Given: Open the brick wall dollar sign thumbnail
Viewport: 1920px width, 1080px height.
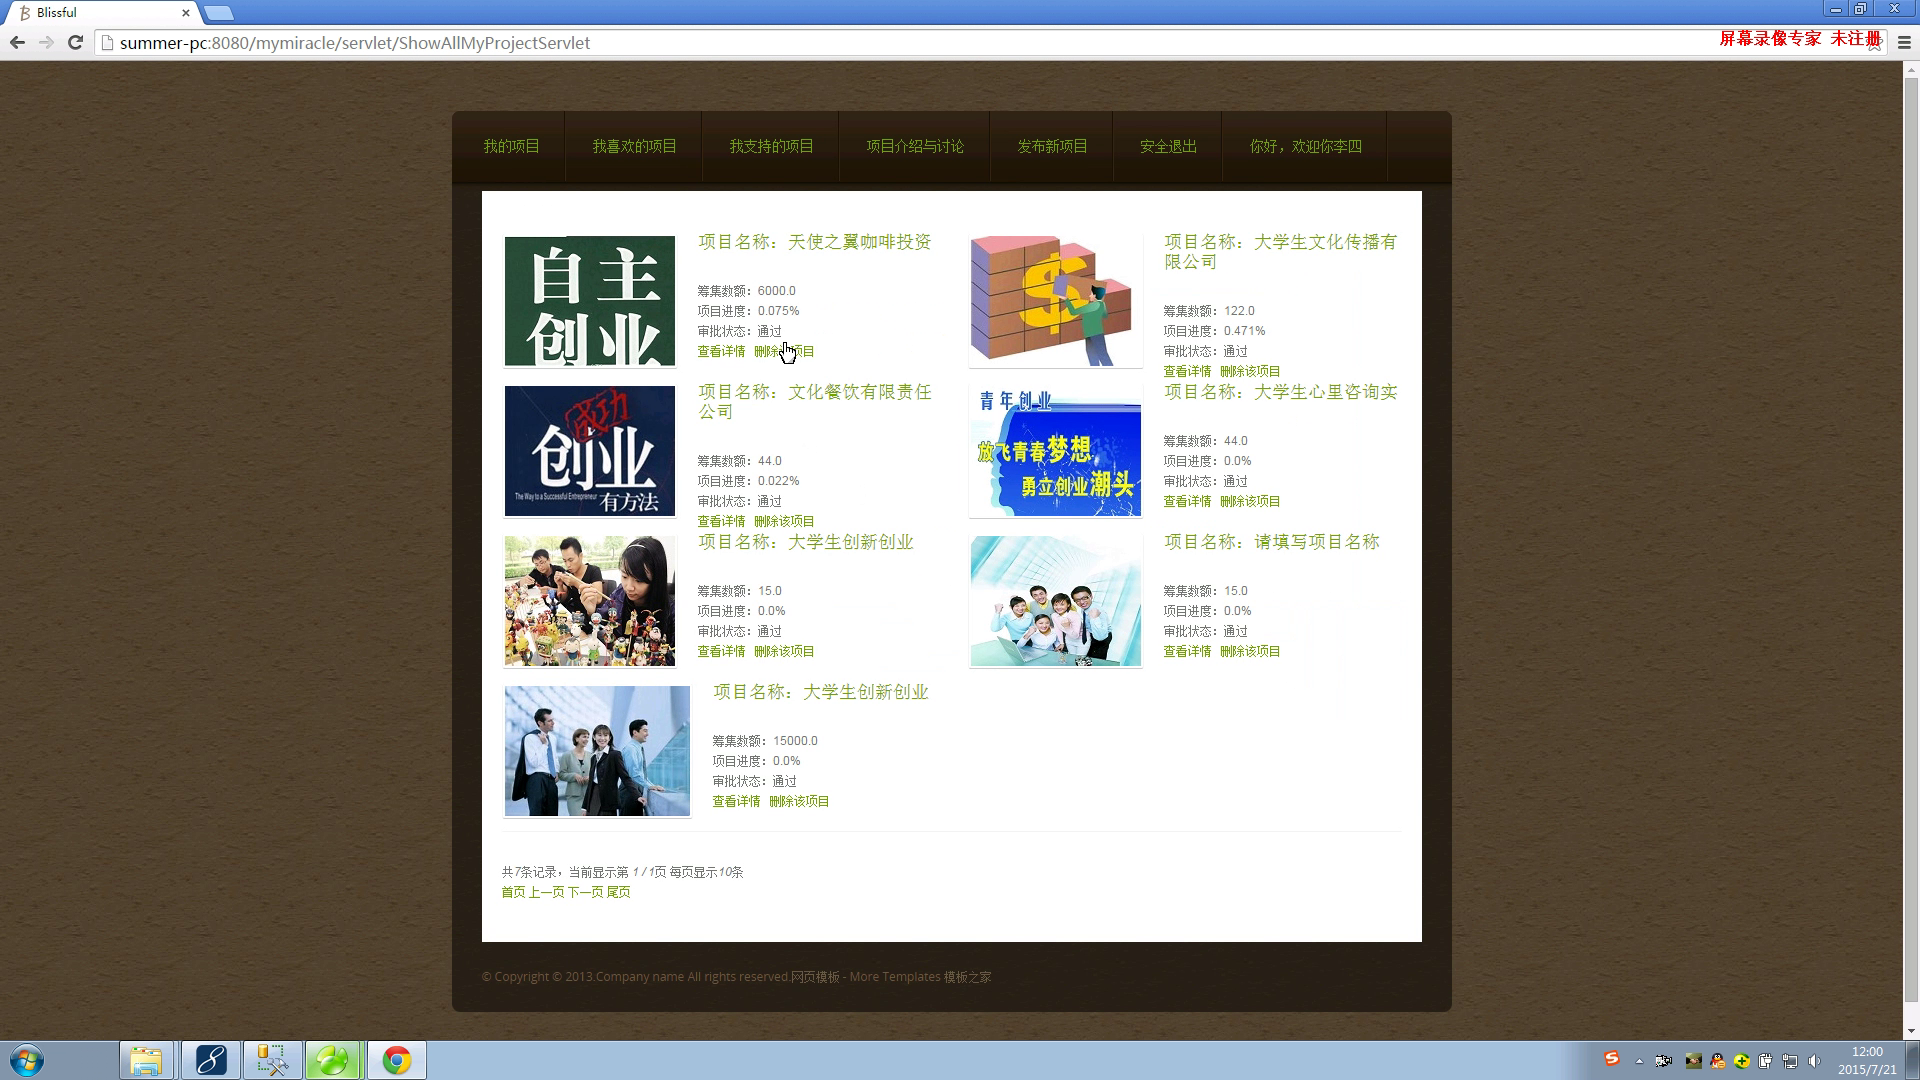Looking at the screenshot, I should point(1056,301).
